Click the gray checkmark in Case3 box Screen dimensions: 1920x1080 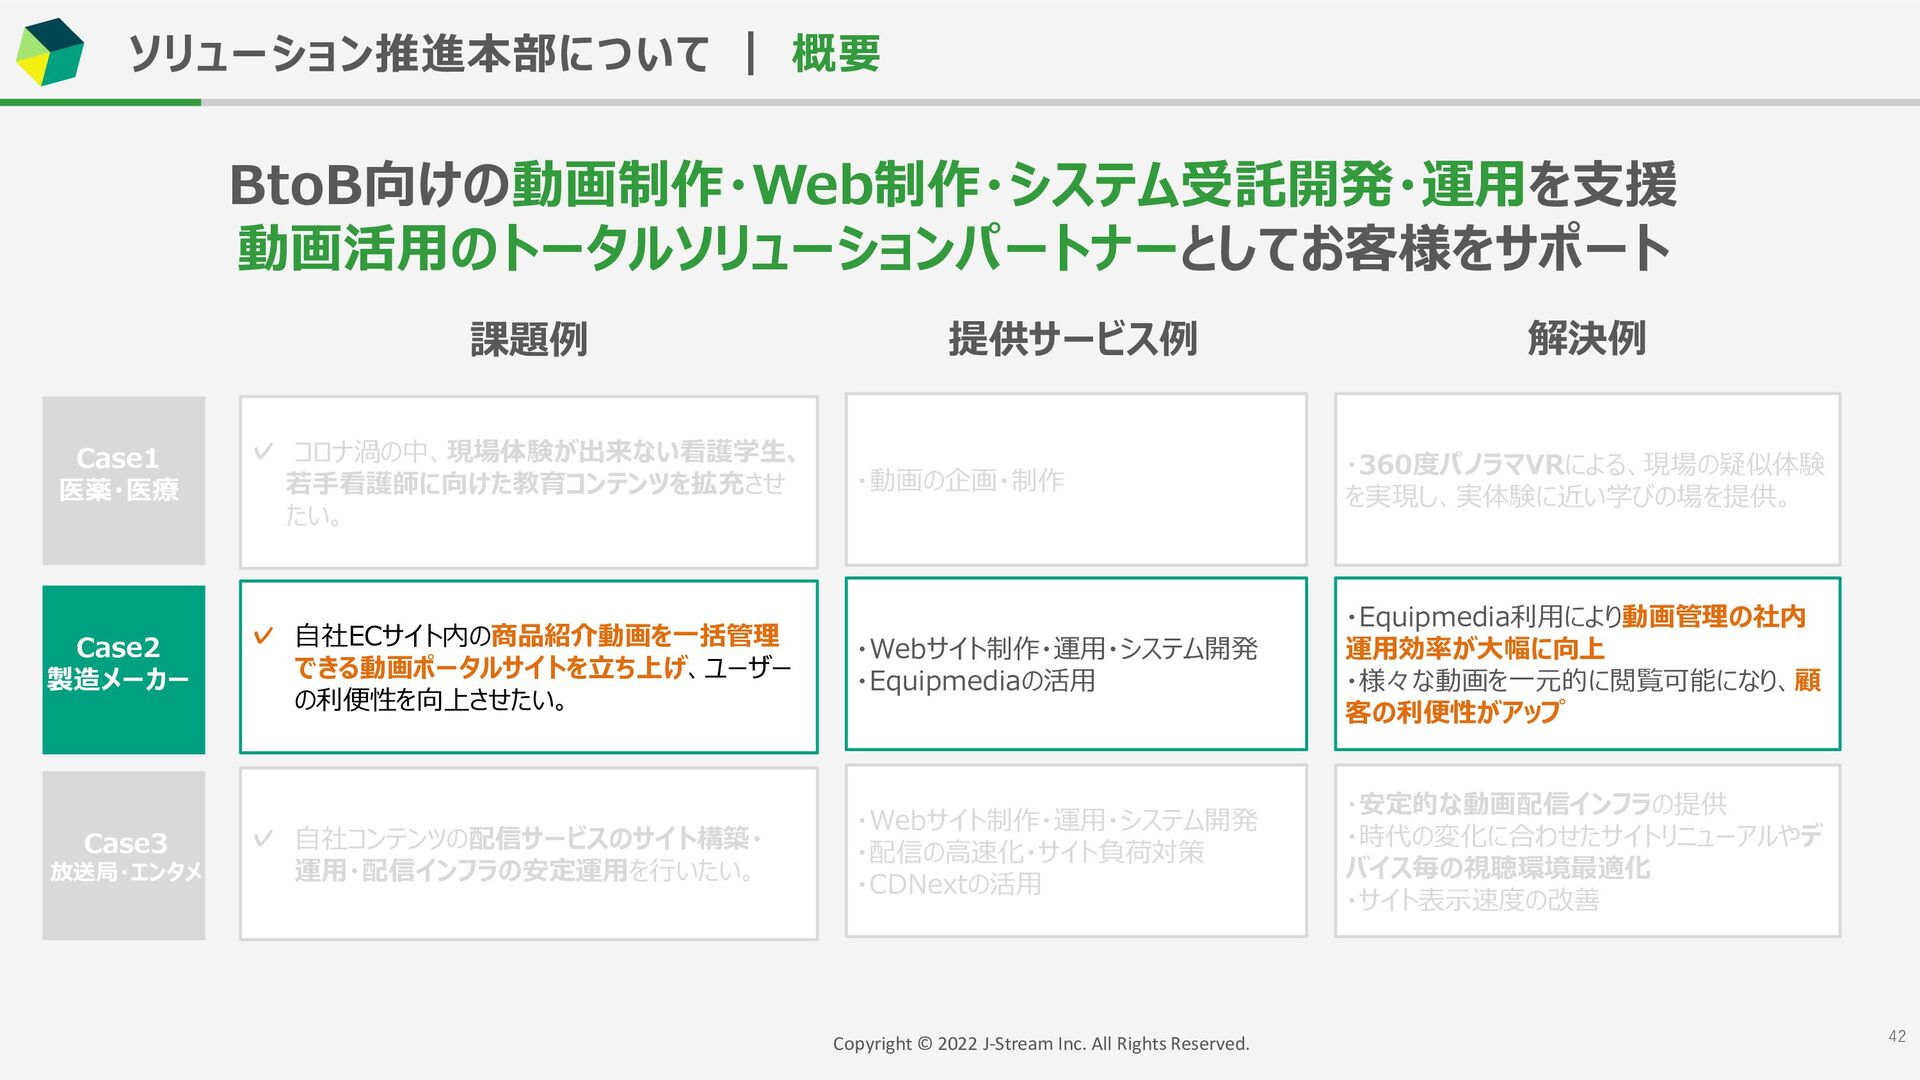(x=264, y=838)
